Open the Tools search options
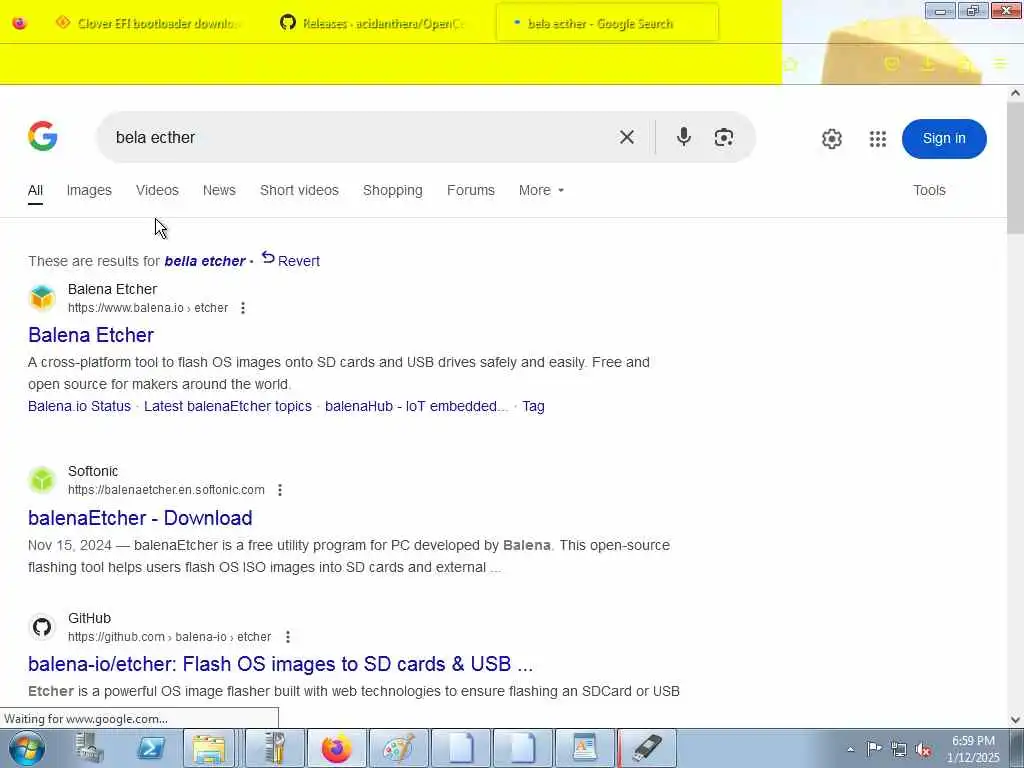Viewport: 1024px width, 768px height. (929, 190)
